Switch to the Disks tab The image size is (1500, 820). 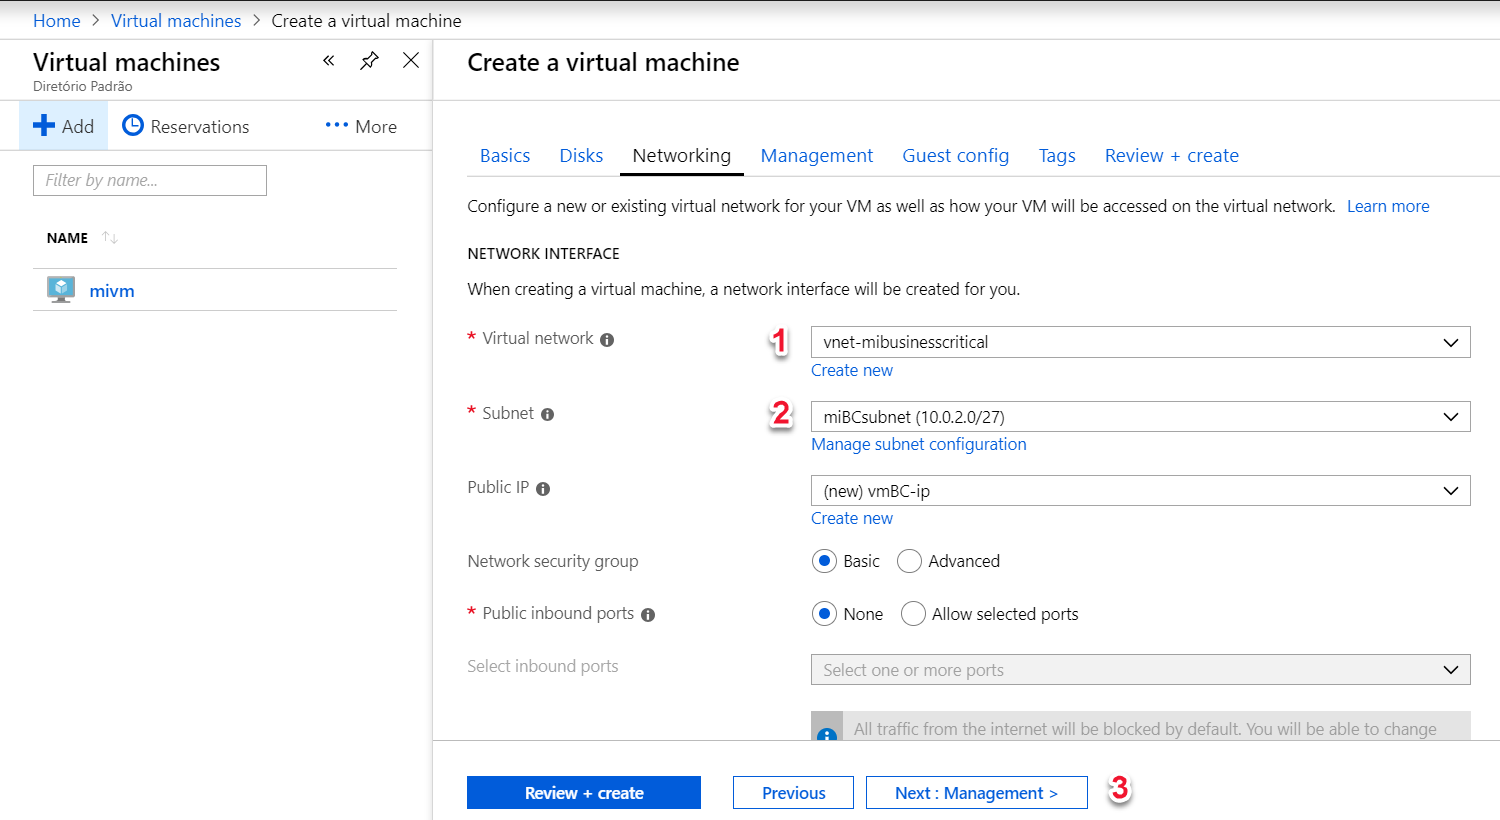[581, 156]
